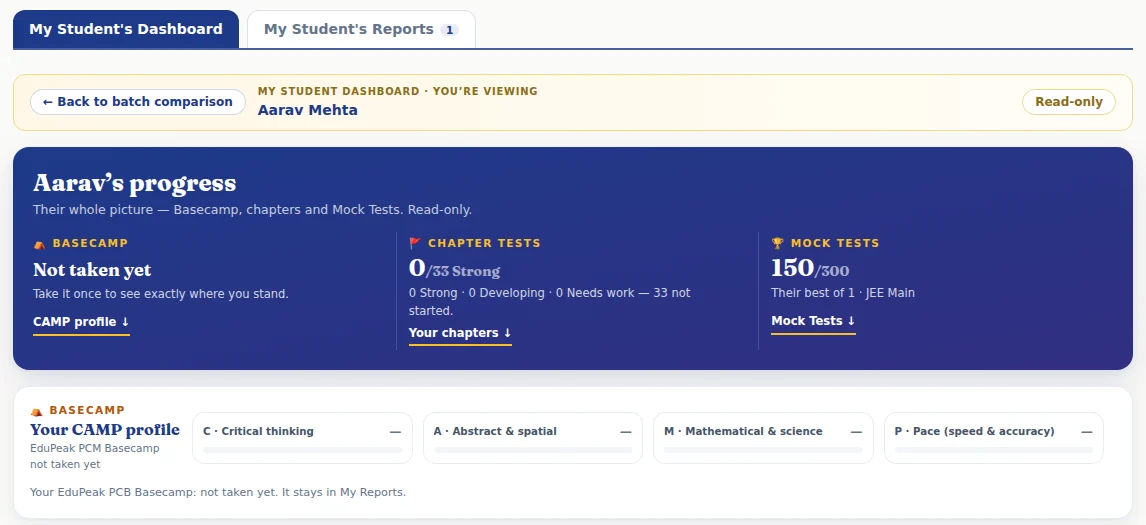This screenshot has height=525, width=1146.
Task: Click the 0/33 Strong score text
Action: coord(454,269)
